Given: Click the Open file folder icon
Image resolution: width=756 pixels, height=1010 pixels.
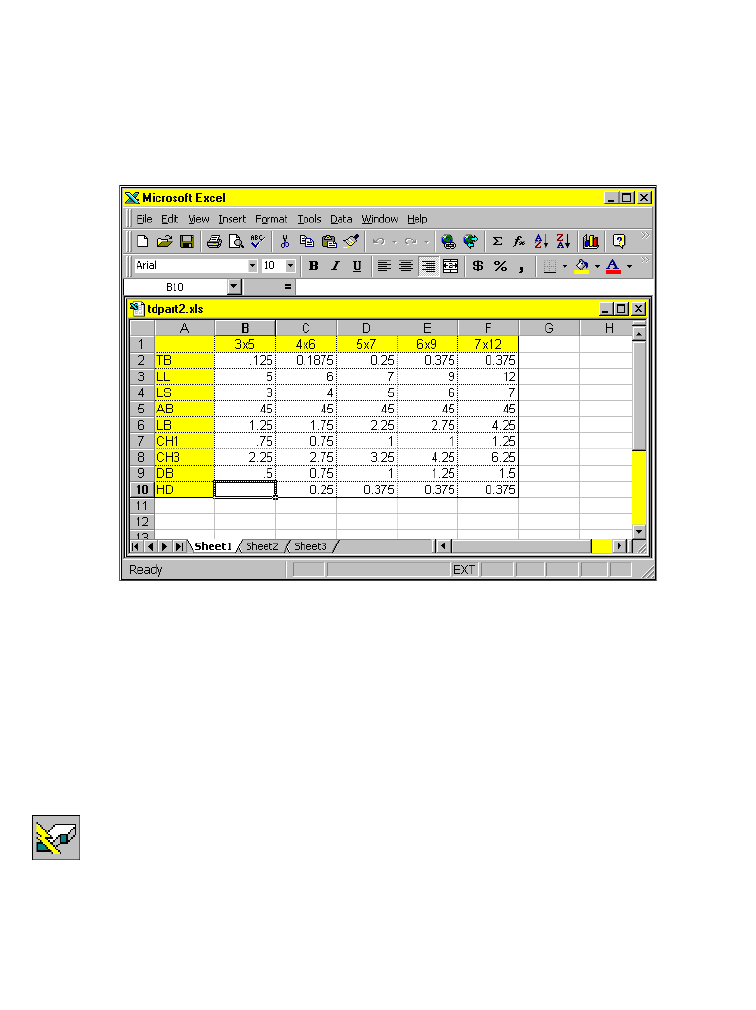Looking at the screenshot, I should click(x=164, y=242).
